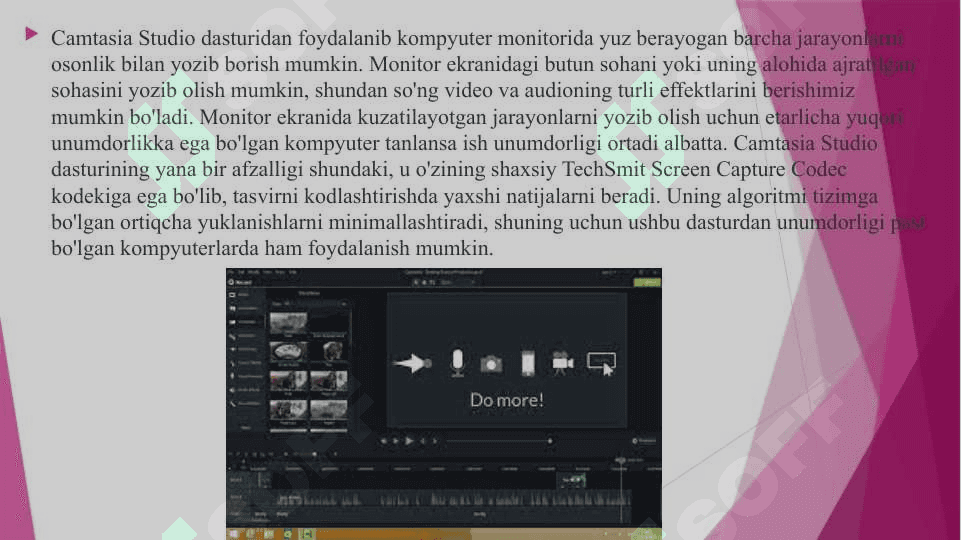This screenshot has height=540, width=961.
Task: Open the Properties panel button
Action: [x=644, y=441]
